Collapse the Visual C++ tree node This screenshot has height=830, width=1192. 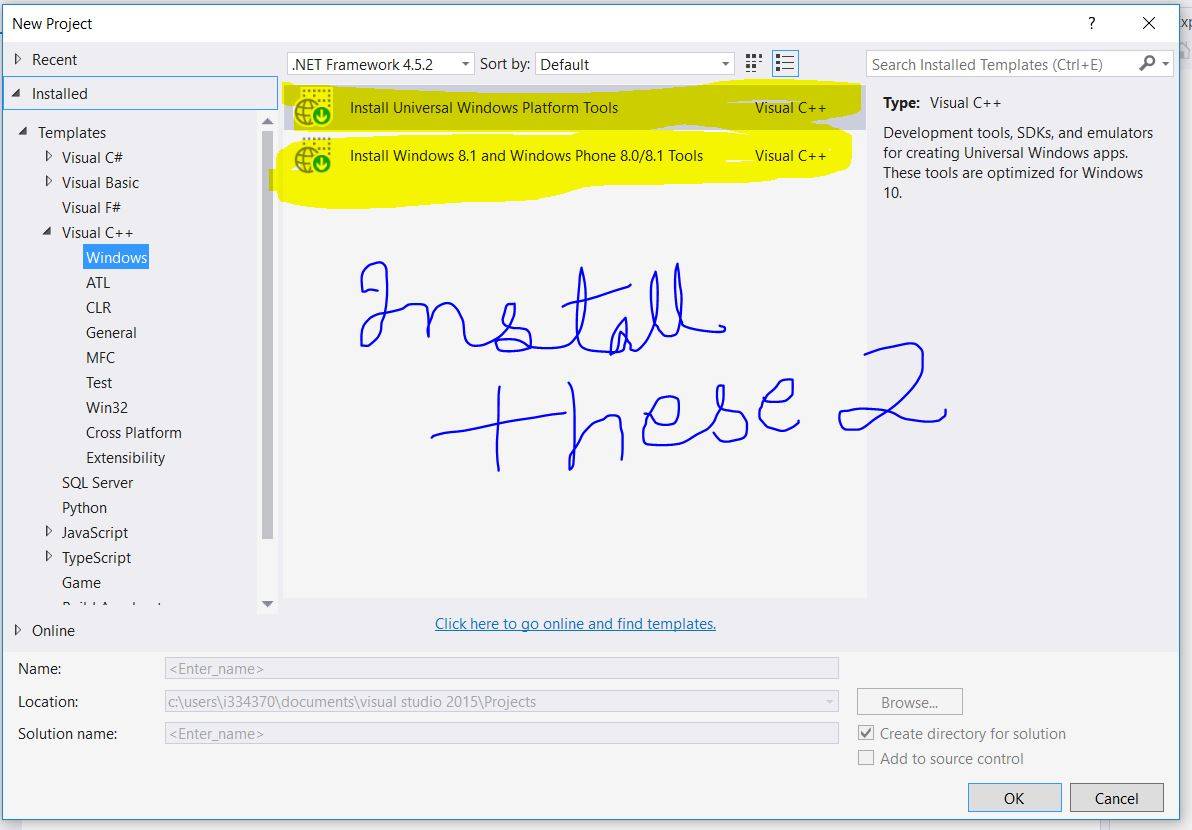tap(48, 232)
